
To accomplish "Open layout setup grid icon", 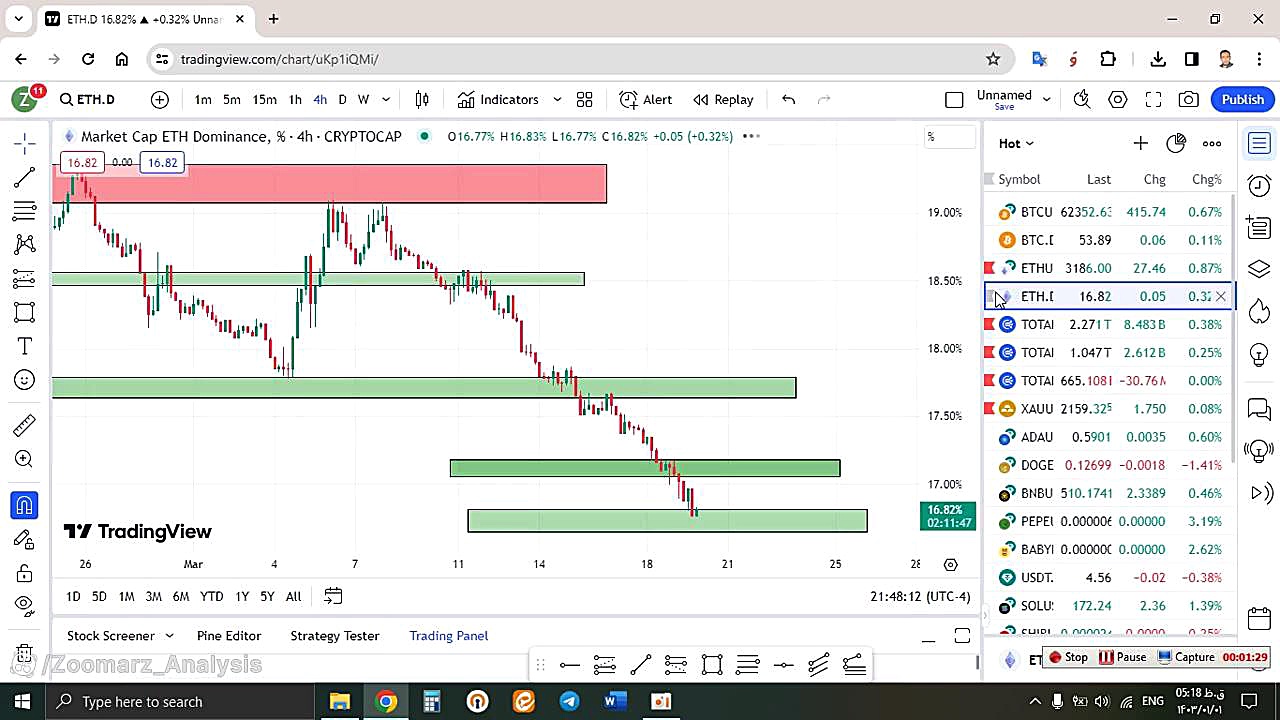I will click(x=585, y=99).
